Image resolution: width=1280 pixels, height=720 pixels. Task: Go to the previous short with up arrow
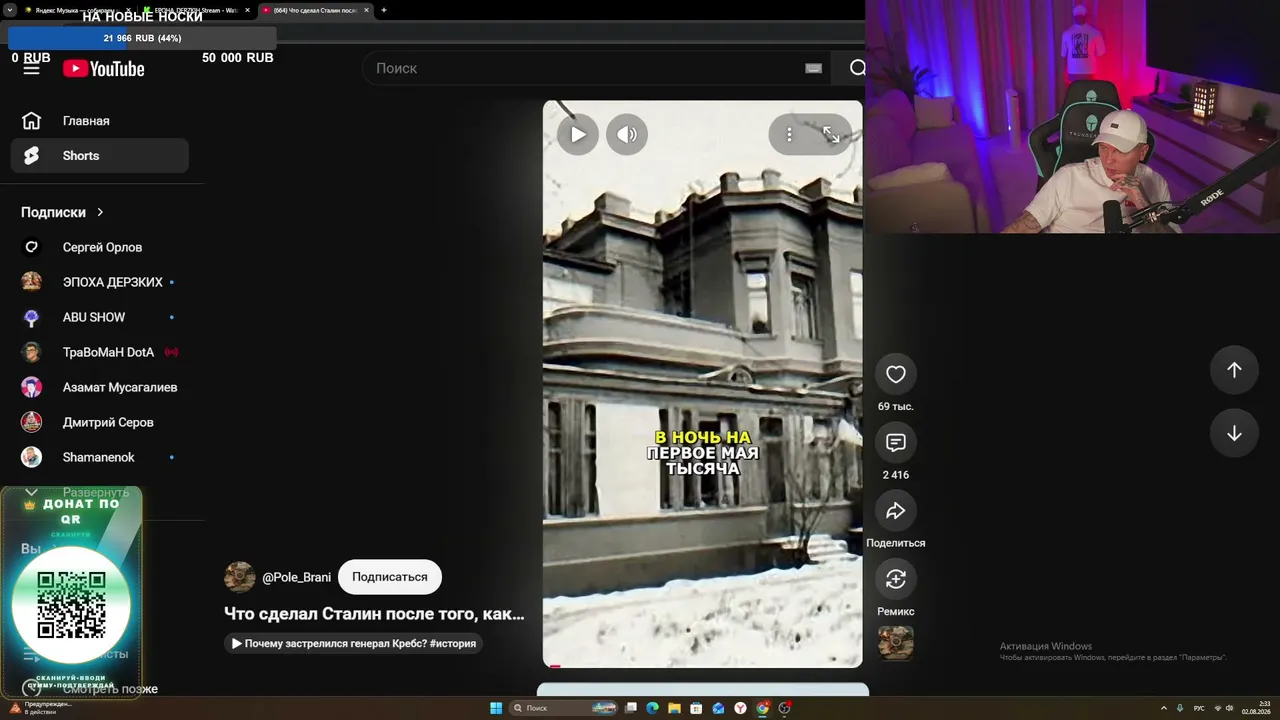click(x=1234, y=370)
